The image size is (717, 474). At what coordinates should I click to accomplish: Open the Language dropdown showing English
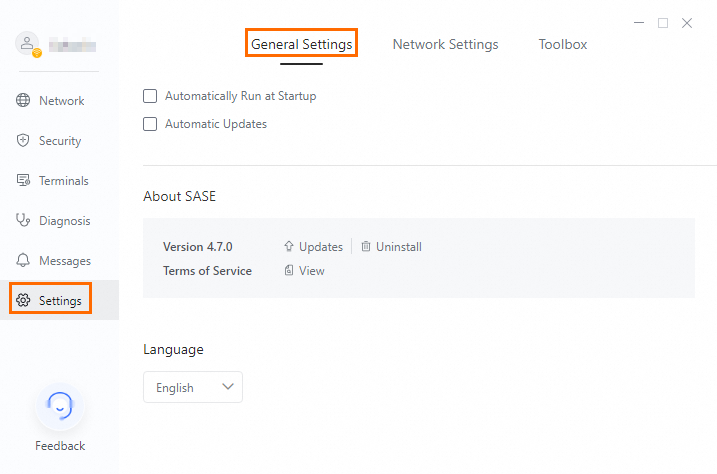click(193, 388)
